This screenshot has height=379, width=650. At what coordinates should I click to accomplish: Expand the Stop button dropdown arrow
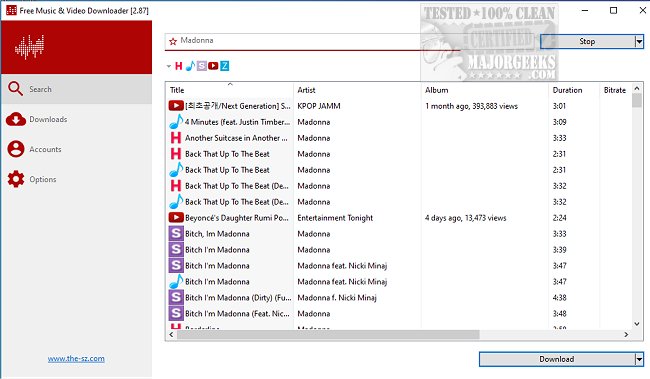click(639, 41)
